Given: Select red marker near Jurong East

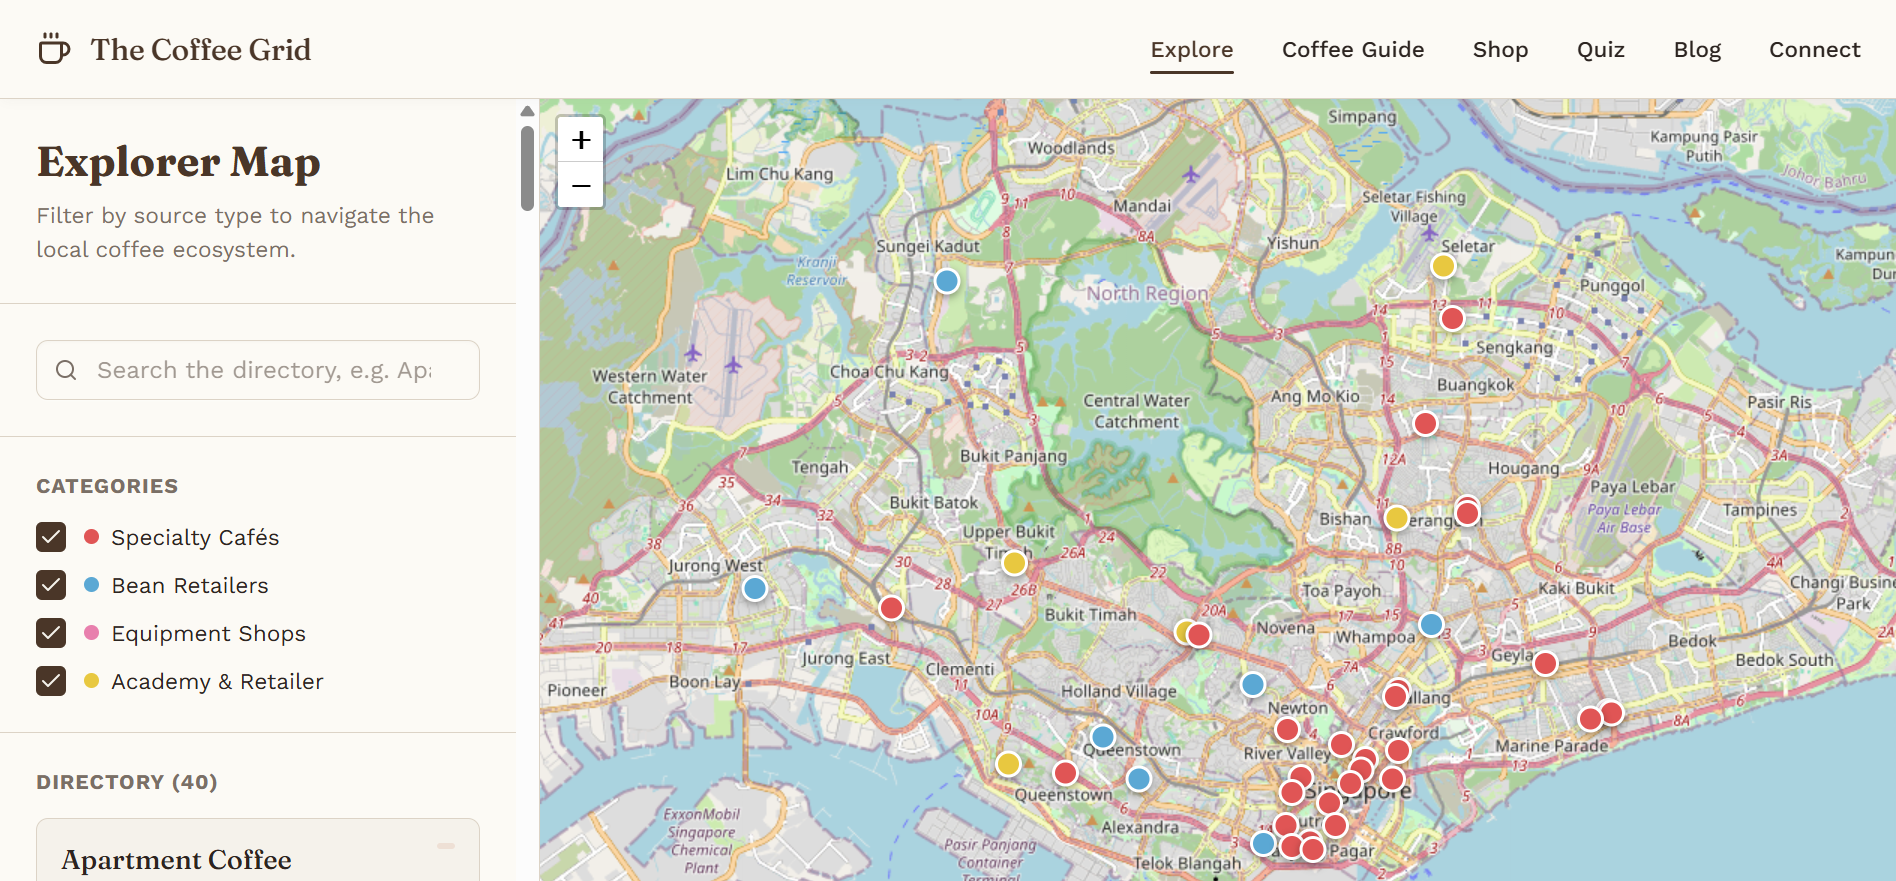Looking at the screenshot, I should coord(891,608).
